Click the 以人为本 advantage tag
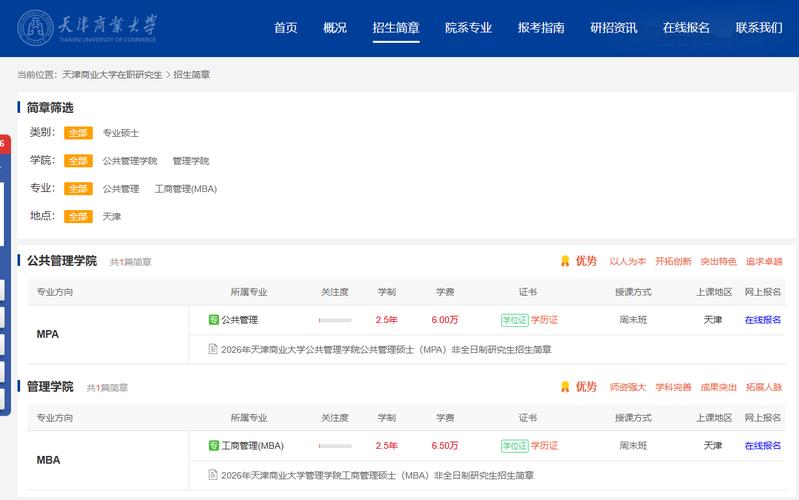The height and width of the screenshot is (500, 799). tap(628, 261)
